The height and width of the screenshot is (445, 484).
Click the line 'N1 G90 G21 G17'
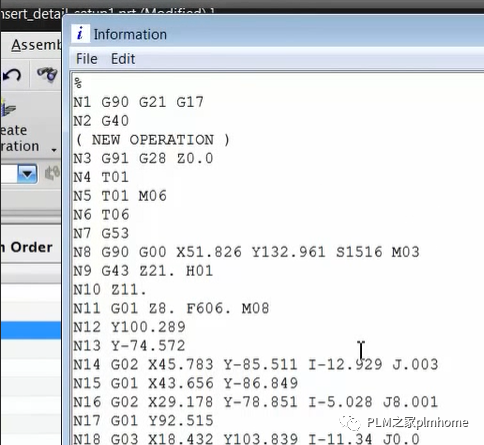pos(138,102)
